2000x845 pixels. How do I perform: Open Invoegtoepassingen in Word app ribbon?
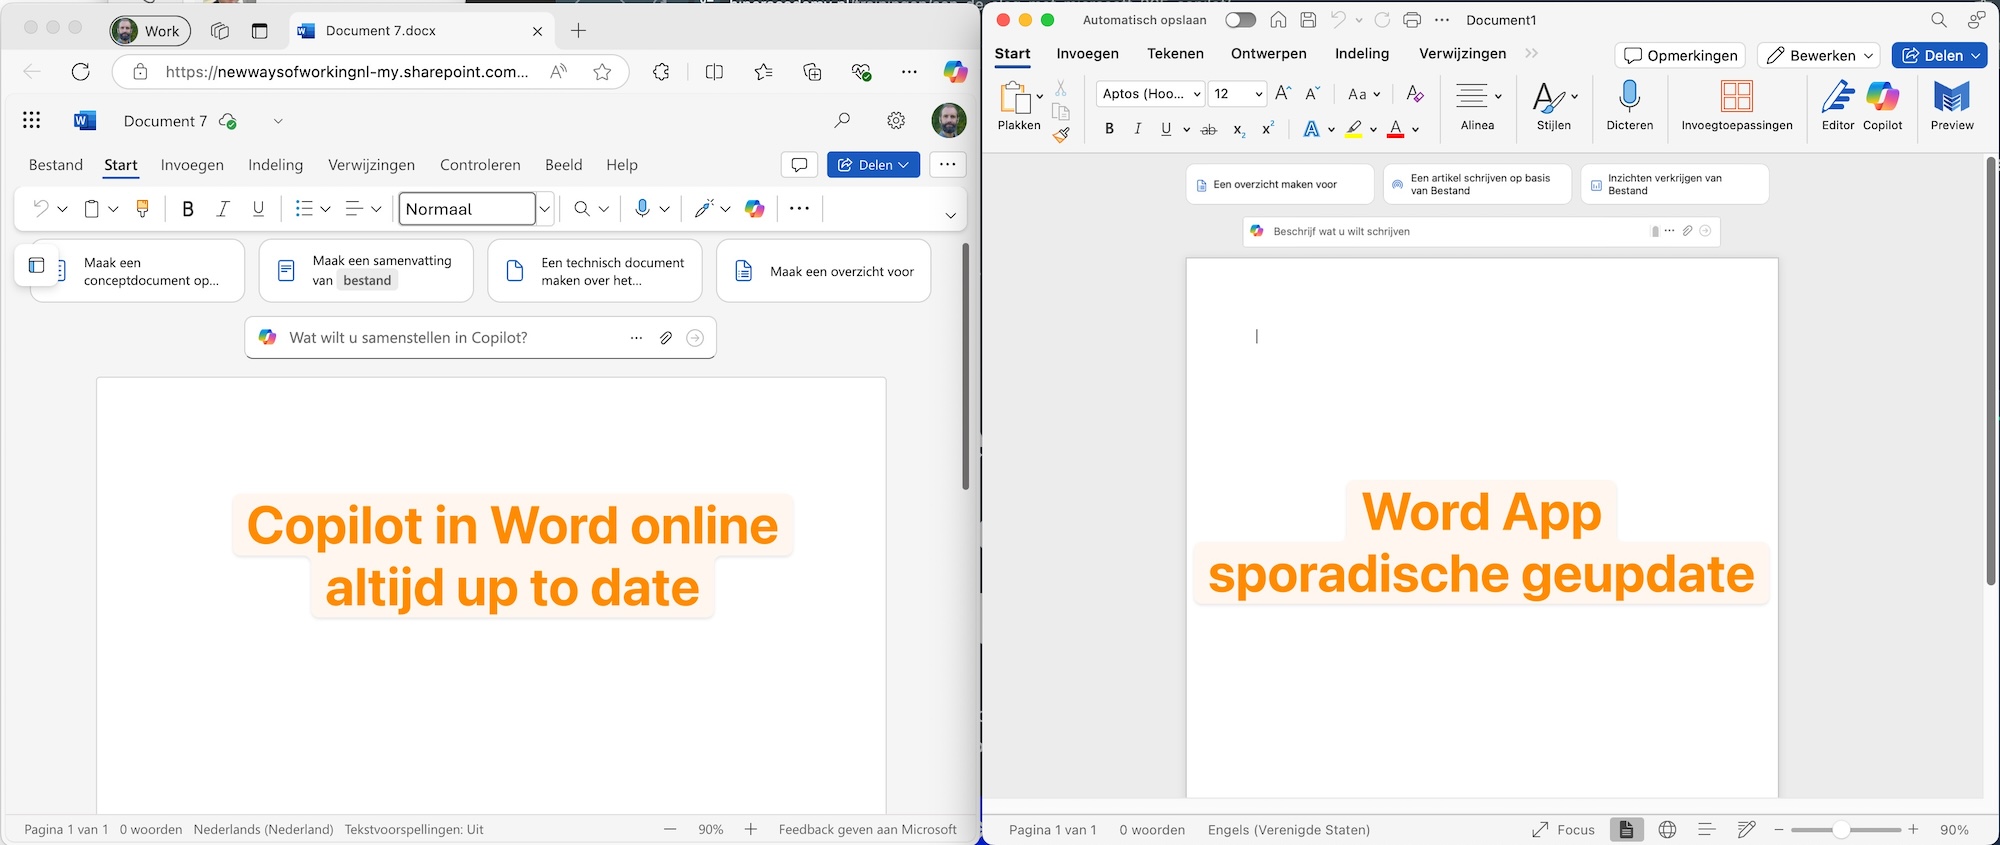click(1737, 106)
